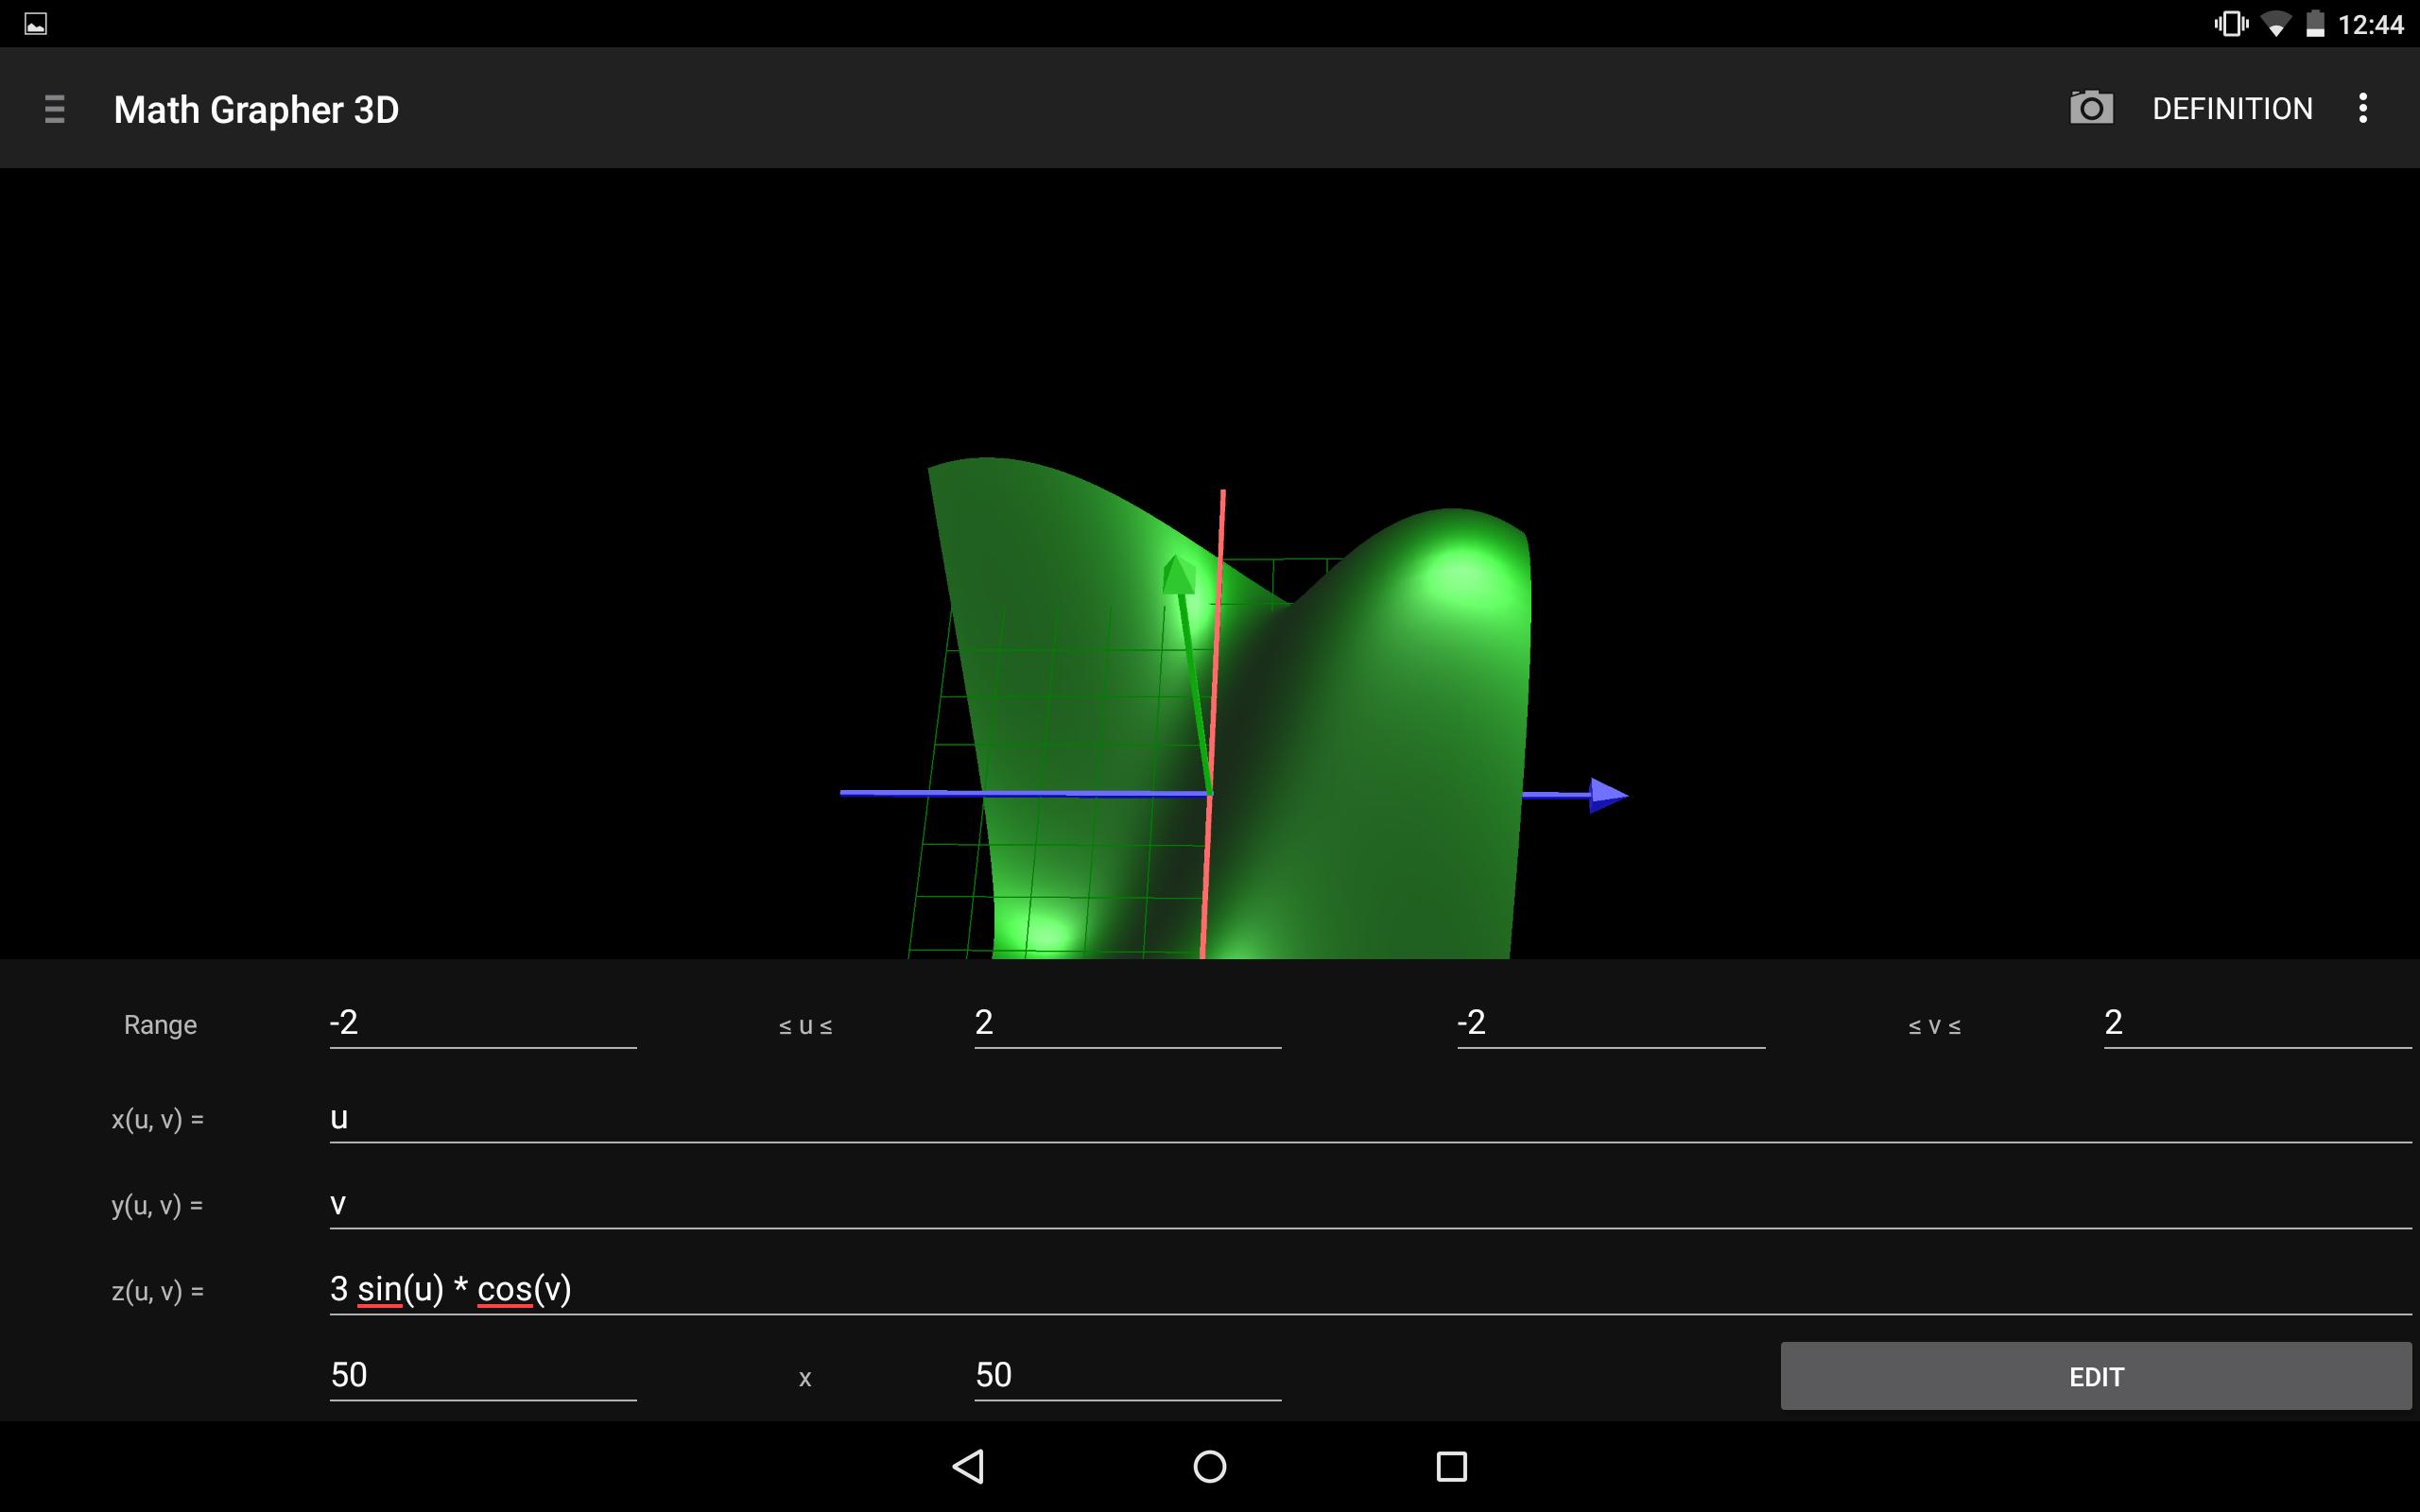Open the DEFINITION view
This screenshot has height=1512, width=2420.
pyautogui.click(x=2232, y=109)
